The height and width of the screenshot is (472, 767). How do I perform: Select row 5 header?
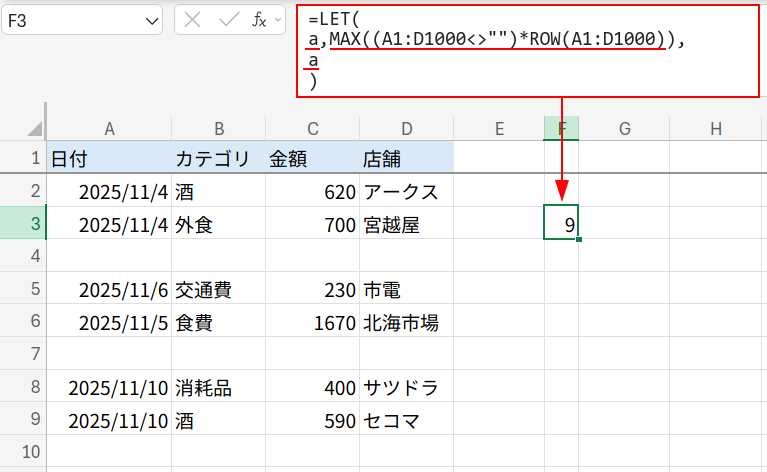23,288
